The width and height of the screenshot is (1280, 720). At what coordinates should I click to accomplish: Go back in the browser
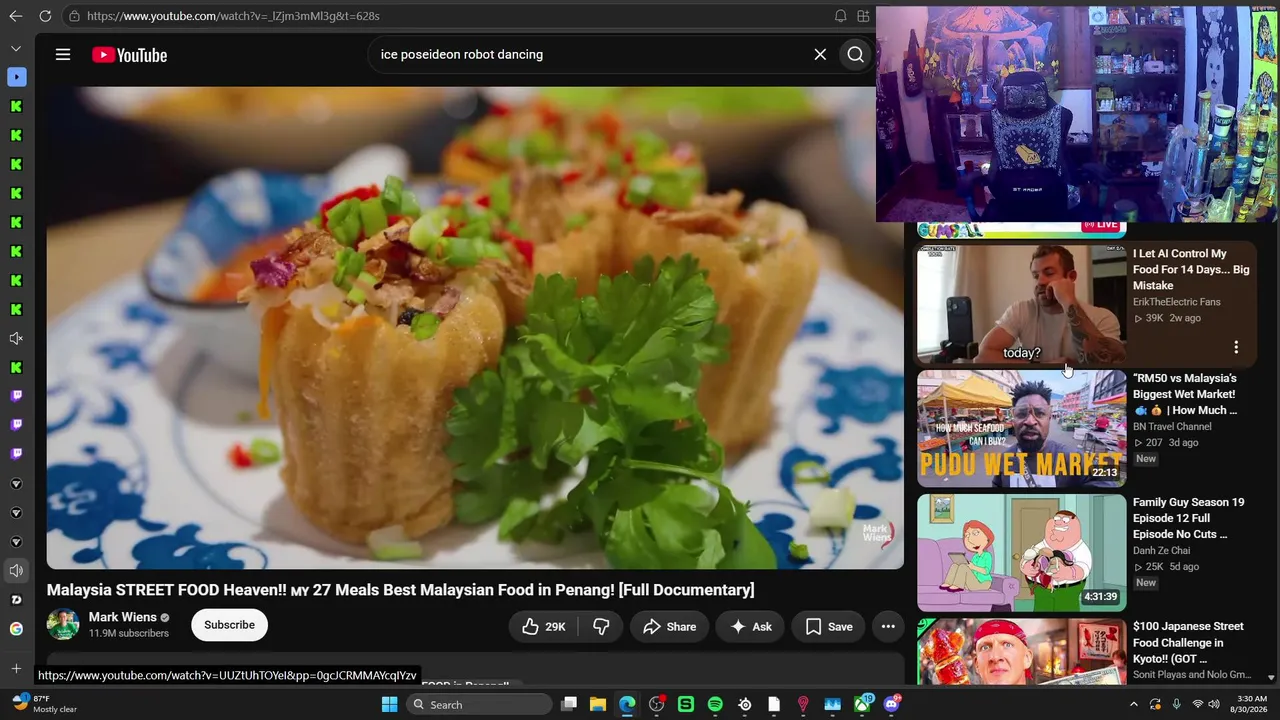pyautogui.click(x=15, y=16)
